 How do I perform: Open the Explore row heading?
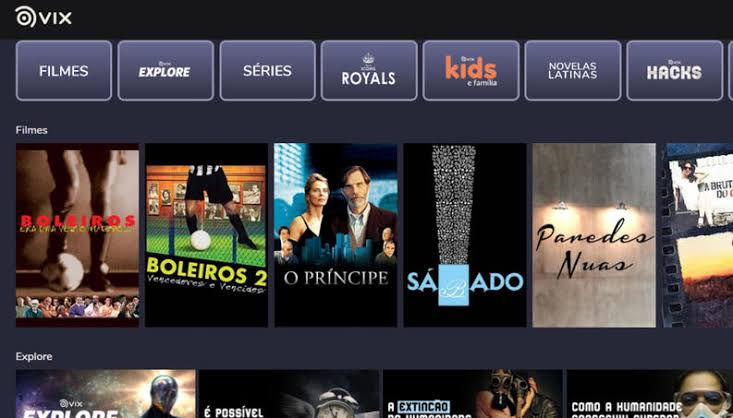pos(34,356)
